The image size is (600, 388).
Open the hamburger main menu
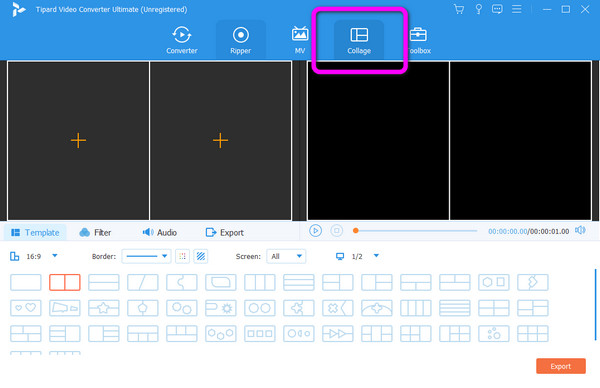[x=517, y=9]
